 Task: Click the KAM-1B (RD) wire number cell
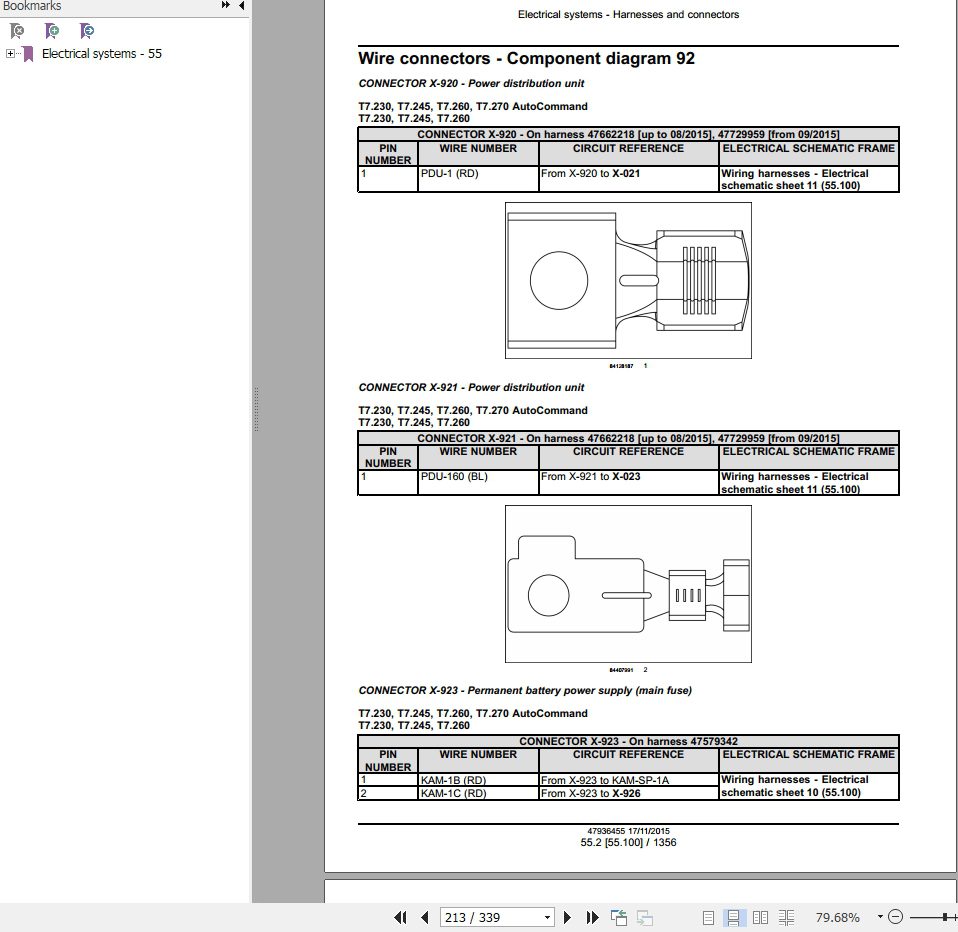(x=478, y=780)
